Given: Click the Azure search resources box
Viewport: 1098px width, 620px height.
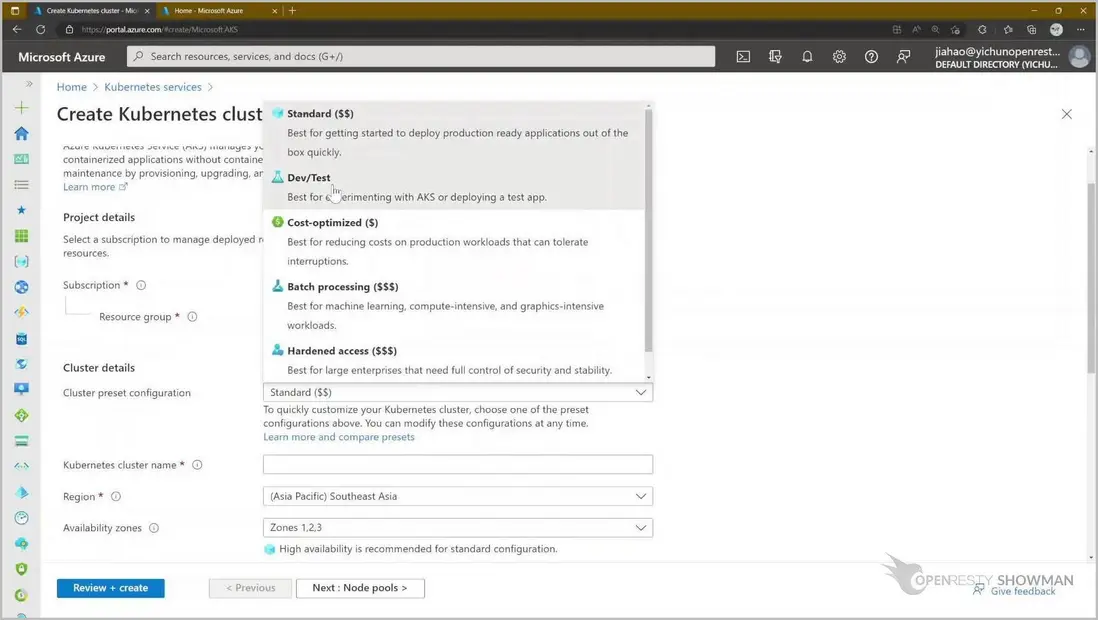Looking at the screenshot, I should (x=421, y=56).
